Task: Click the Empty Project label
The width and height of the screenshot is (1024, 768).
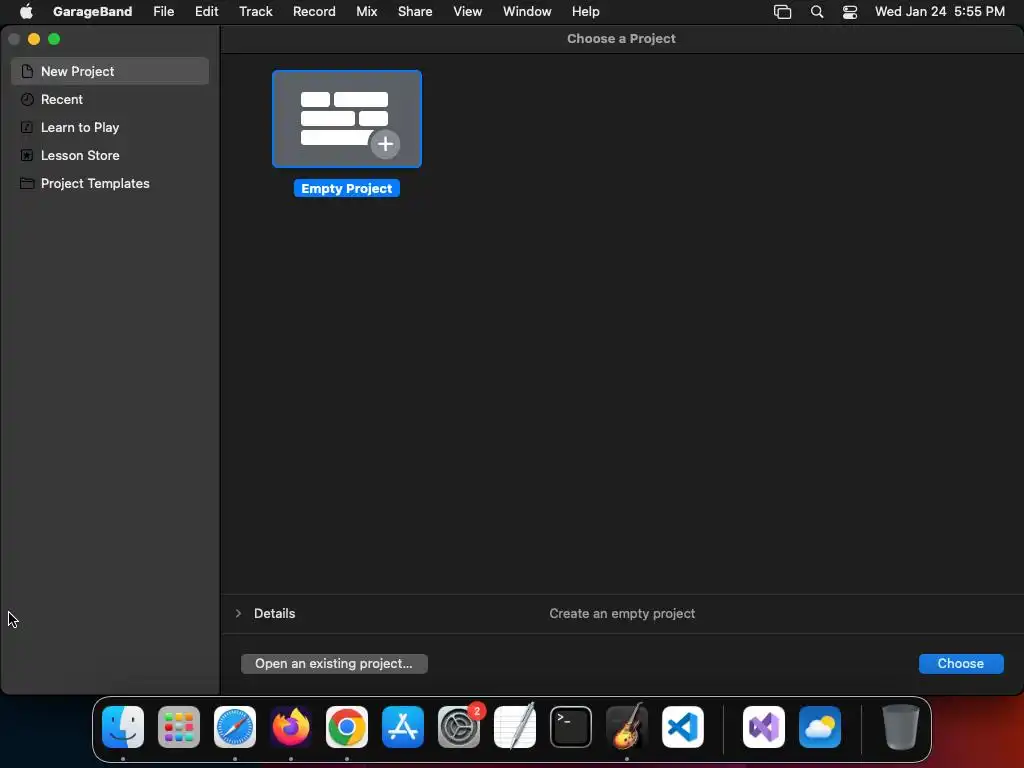Action: [347, 189]
